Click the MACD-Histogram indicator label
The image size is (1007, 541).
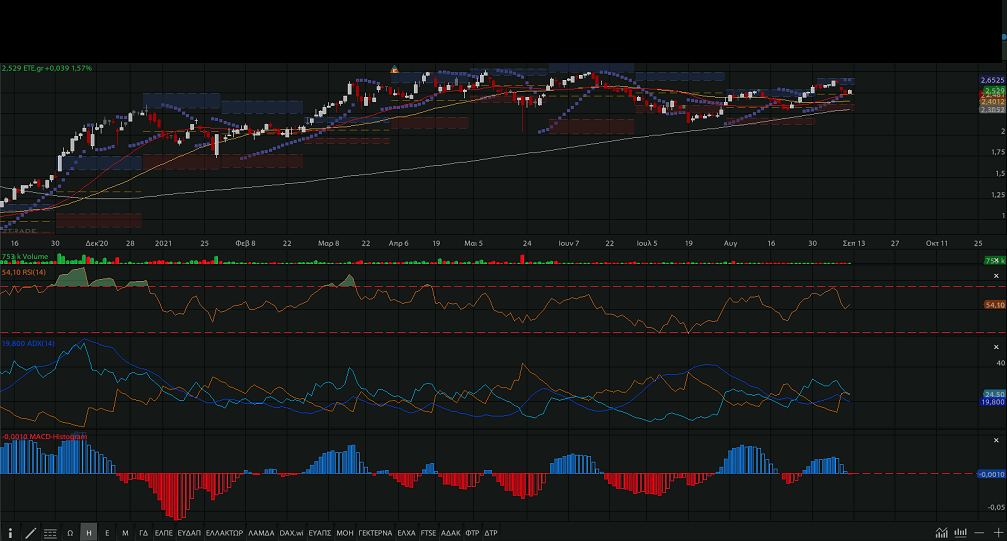point(44,437)
